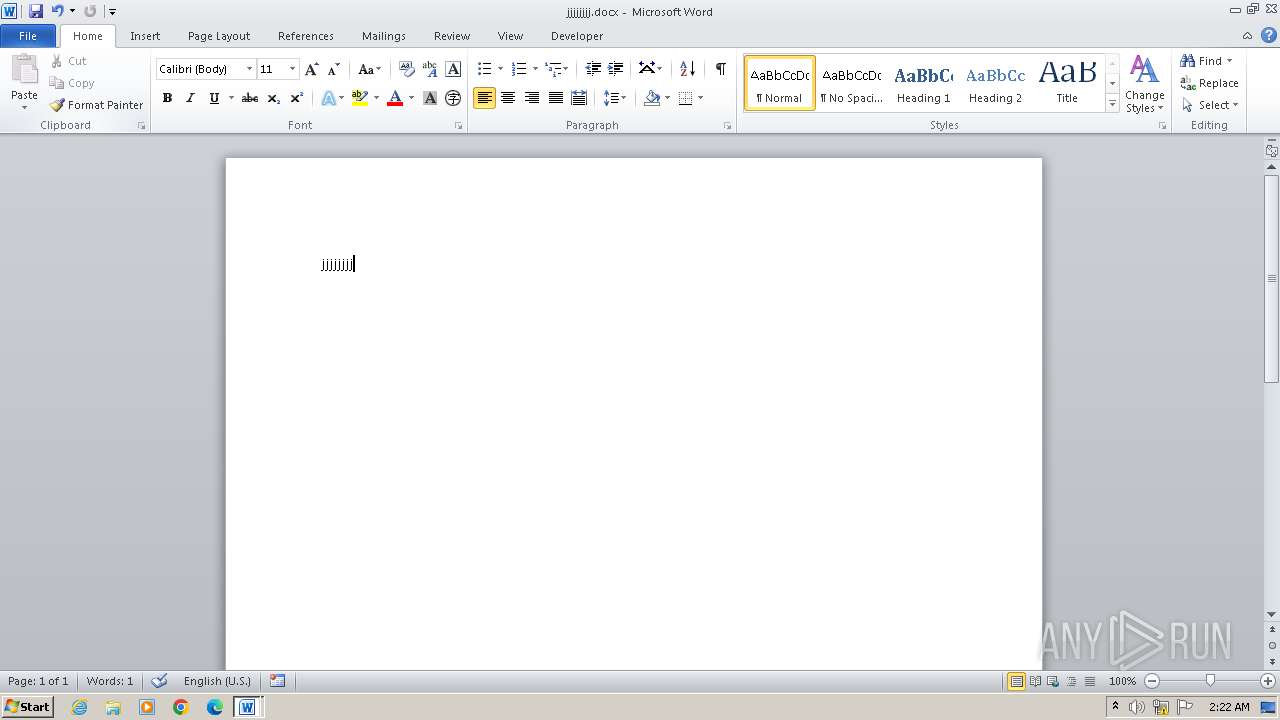This screenshot has height=720, width=1280.
Task: Click the Shrink Font icon
Action: tap(334, 69)
